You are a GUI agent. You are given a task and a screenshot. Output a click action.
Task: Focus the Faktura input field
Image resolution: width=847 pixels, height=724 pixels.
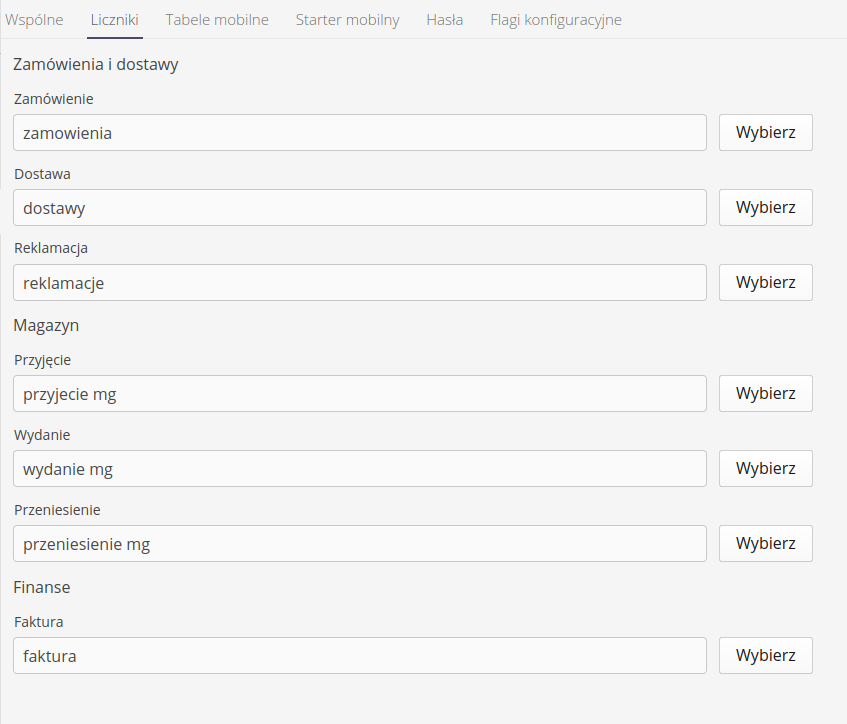tap(360, 655)
